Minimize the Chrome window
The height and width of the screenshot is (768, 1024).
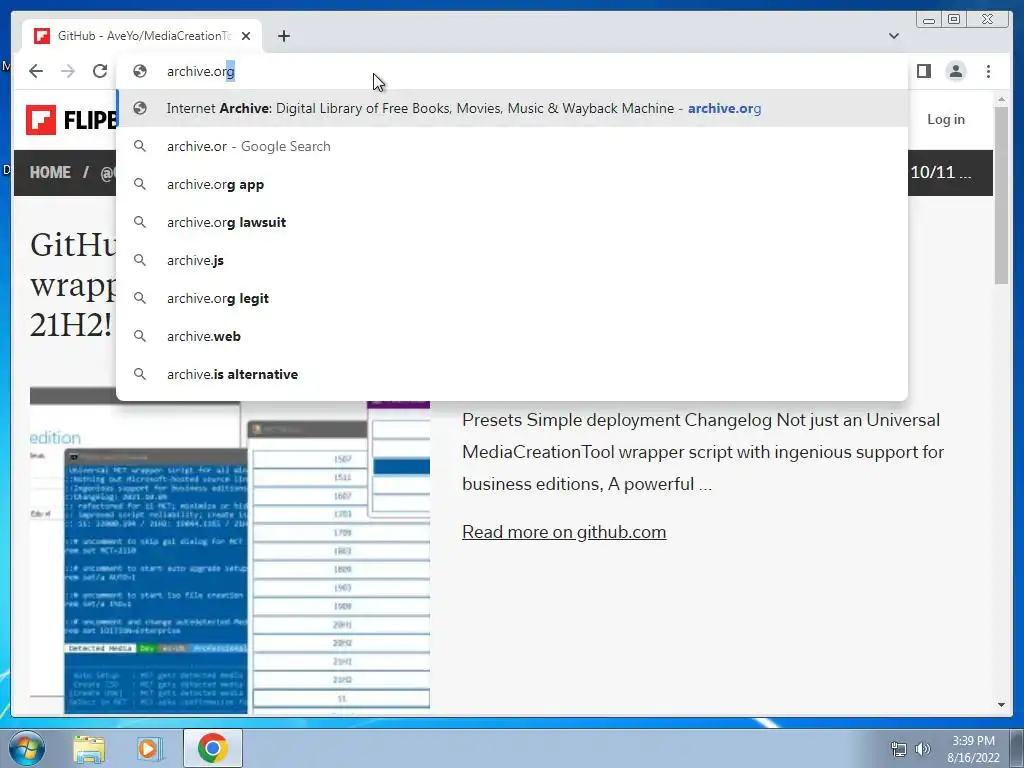929,20
